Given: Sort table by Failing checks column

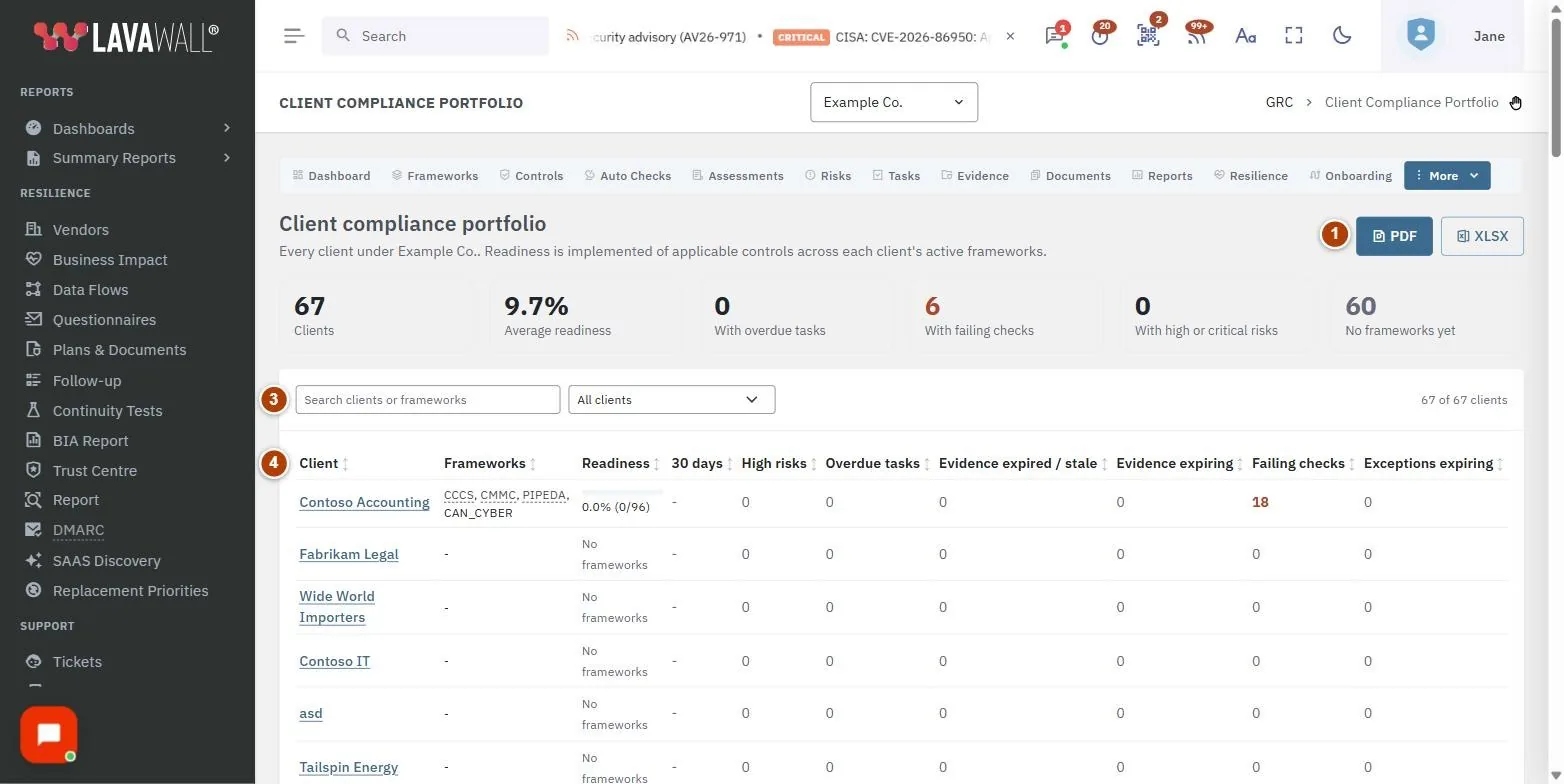Looking at the screenshot, I should tap(1303, 463).
